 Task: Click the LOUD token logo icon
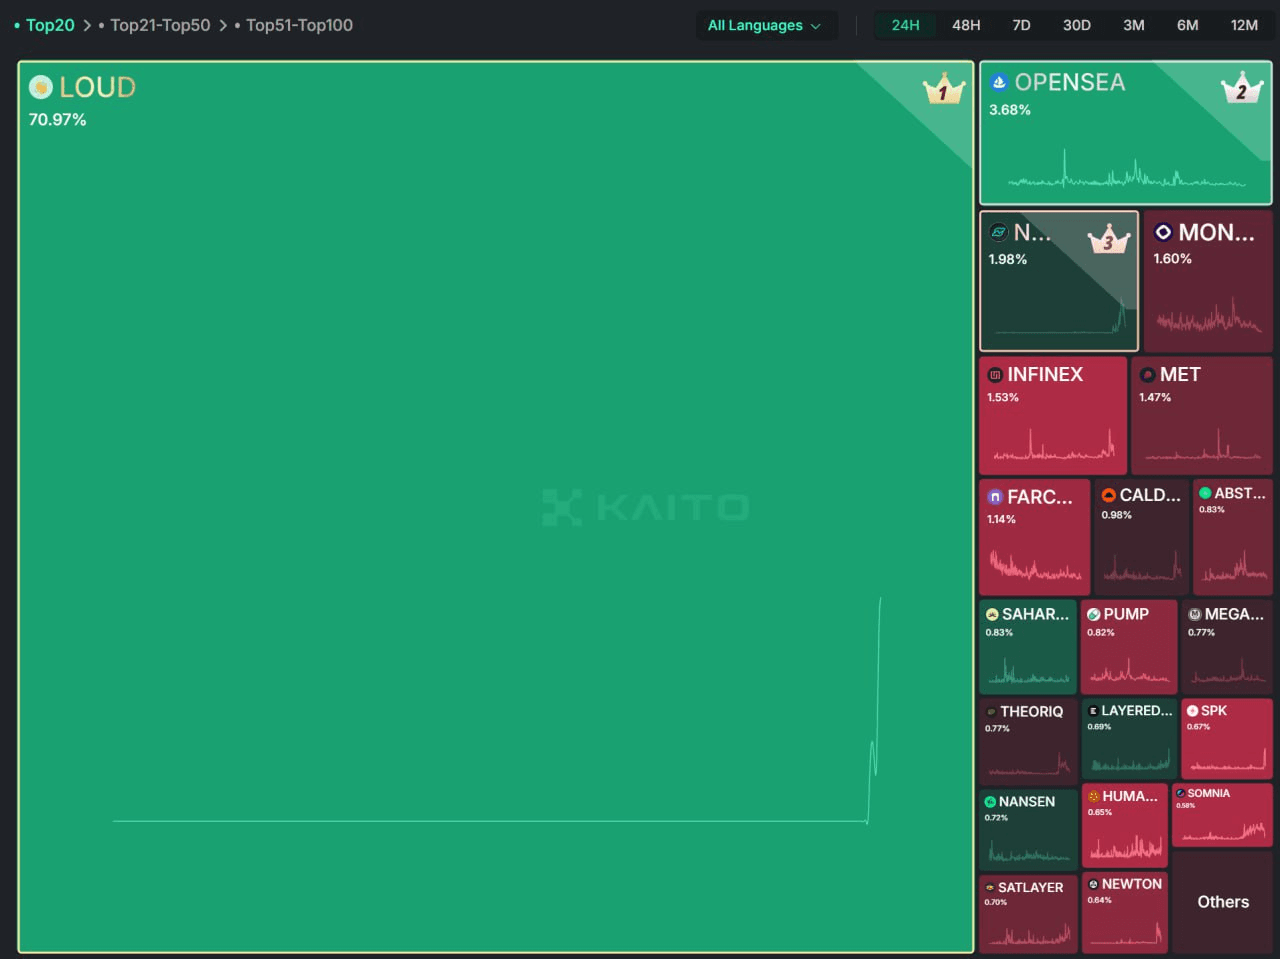(x=41, y=87)
